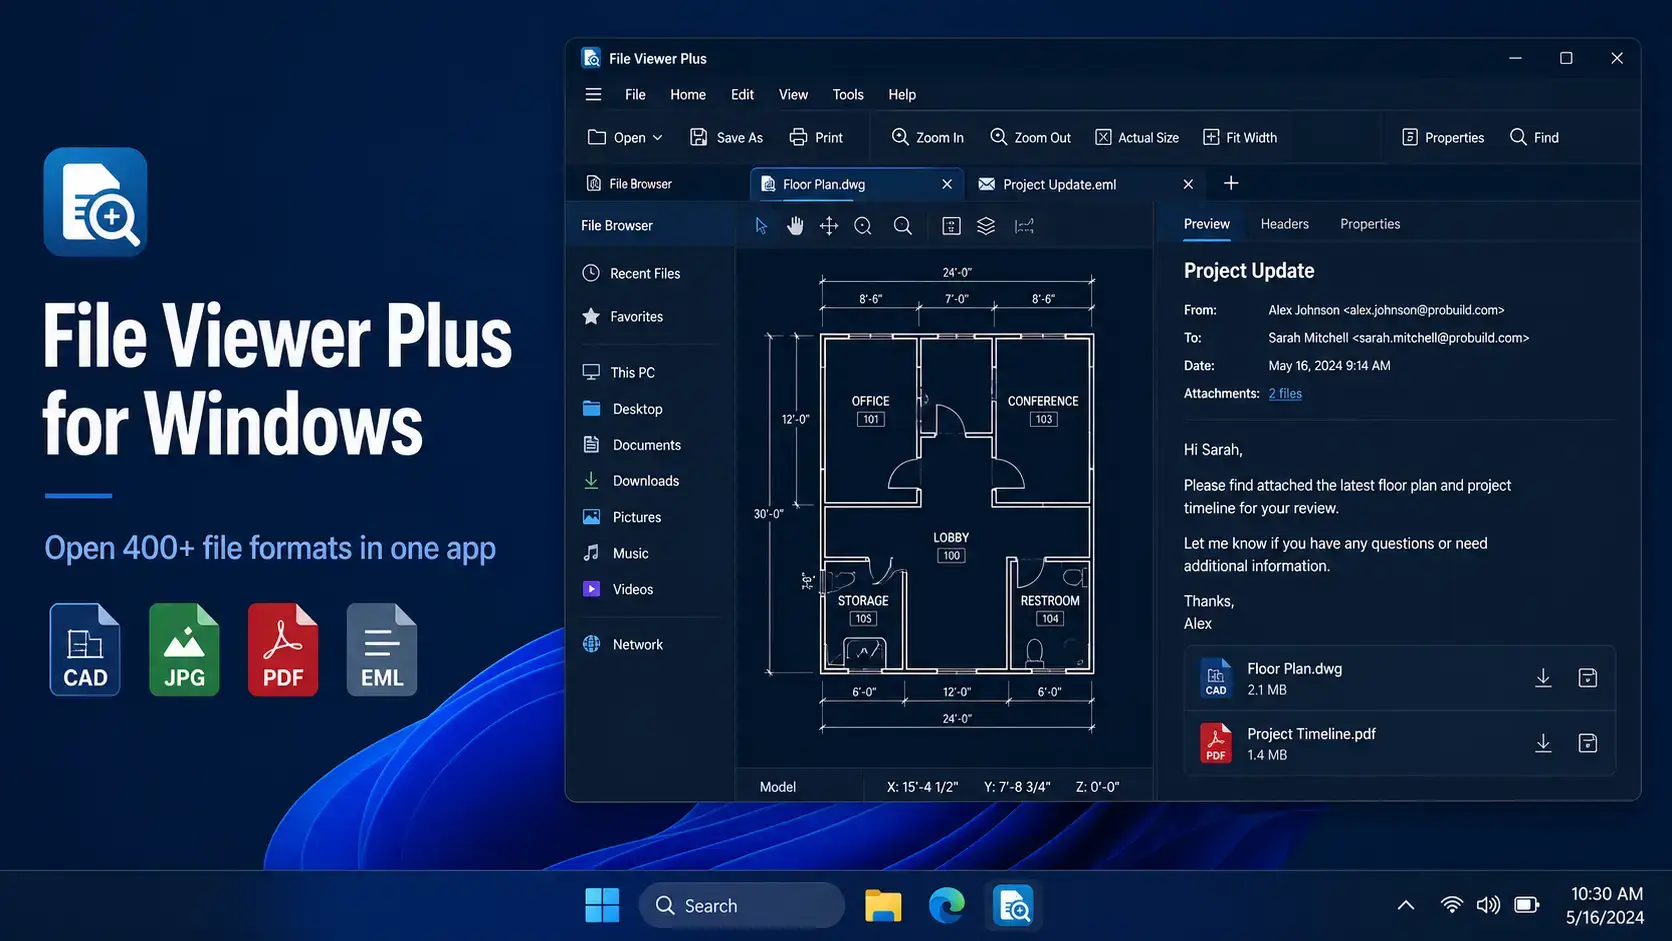Open the Edit menu

point(742,94)
